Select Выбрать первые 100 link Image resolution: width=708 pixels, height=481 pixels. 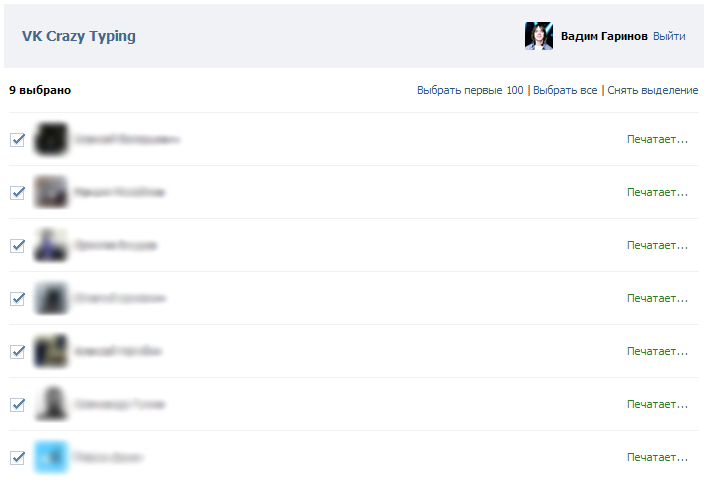(x=470, y=90)
